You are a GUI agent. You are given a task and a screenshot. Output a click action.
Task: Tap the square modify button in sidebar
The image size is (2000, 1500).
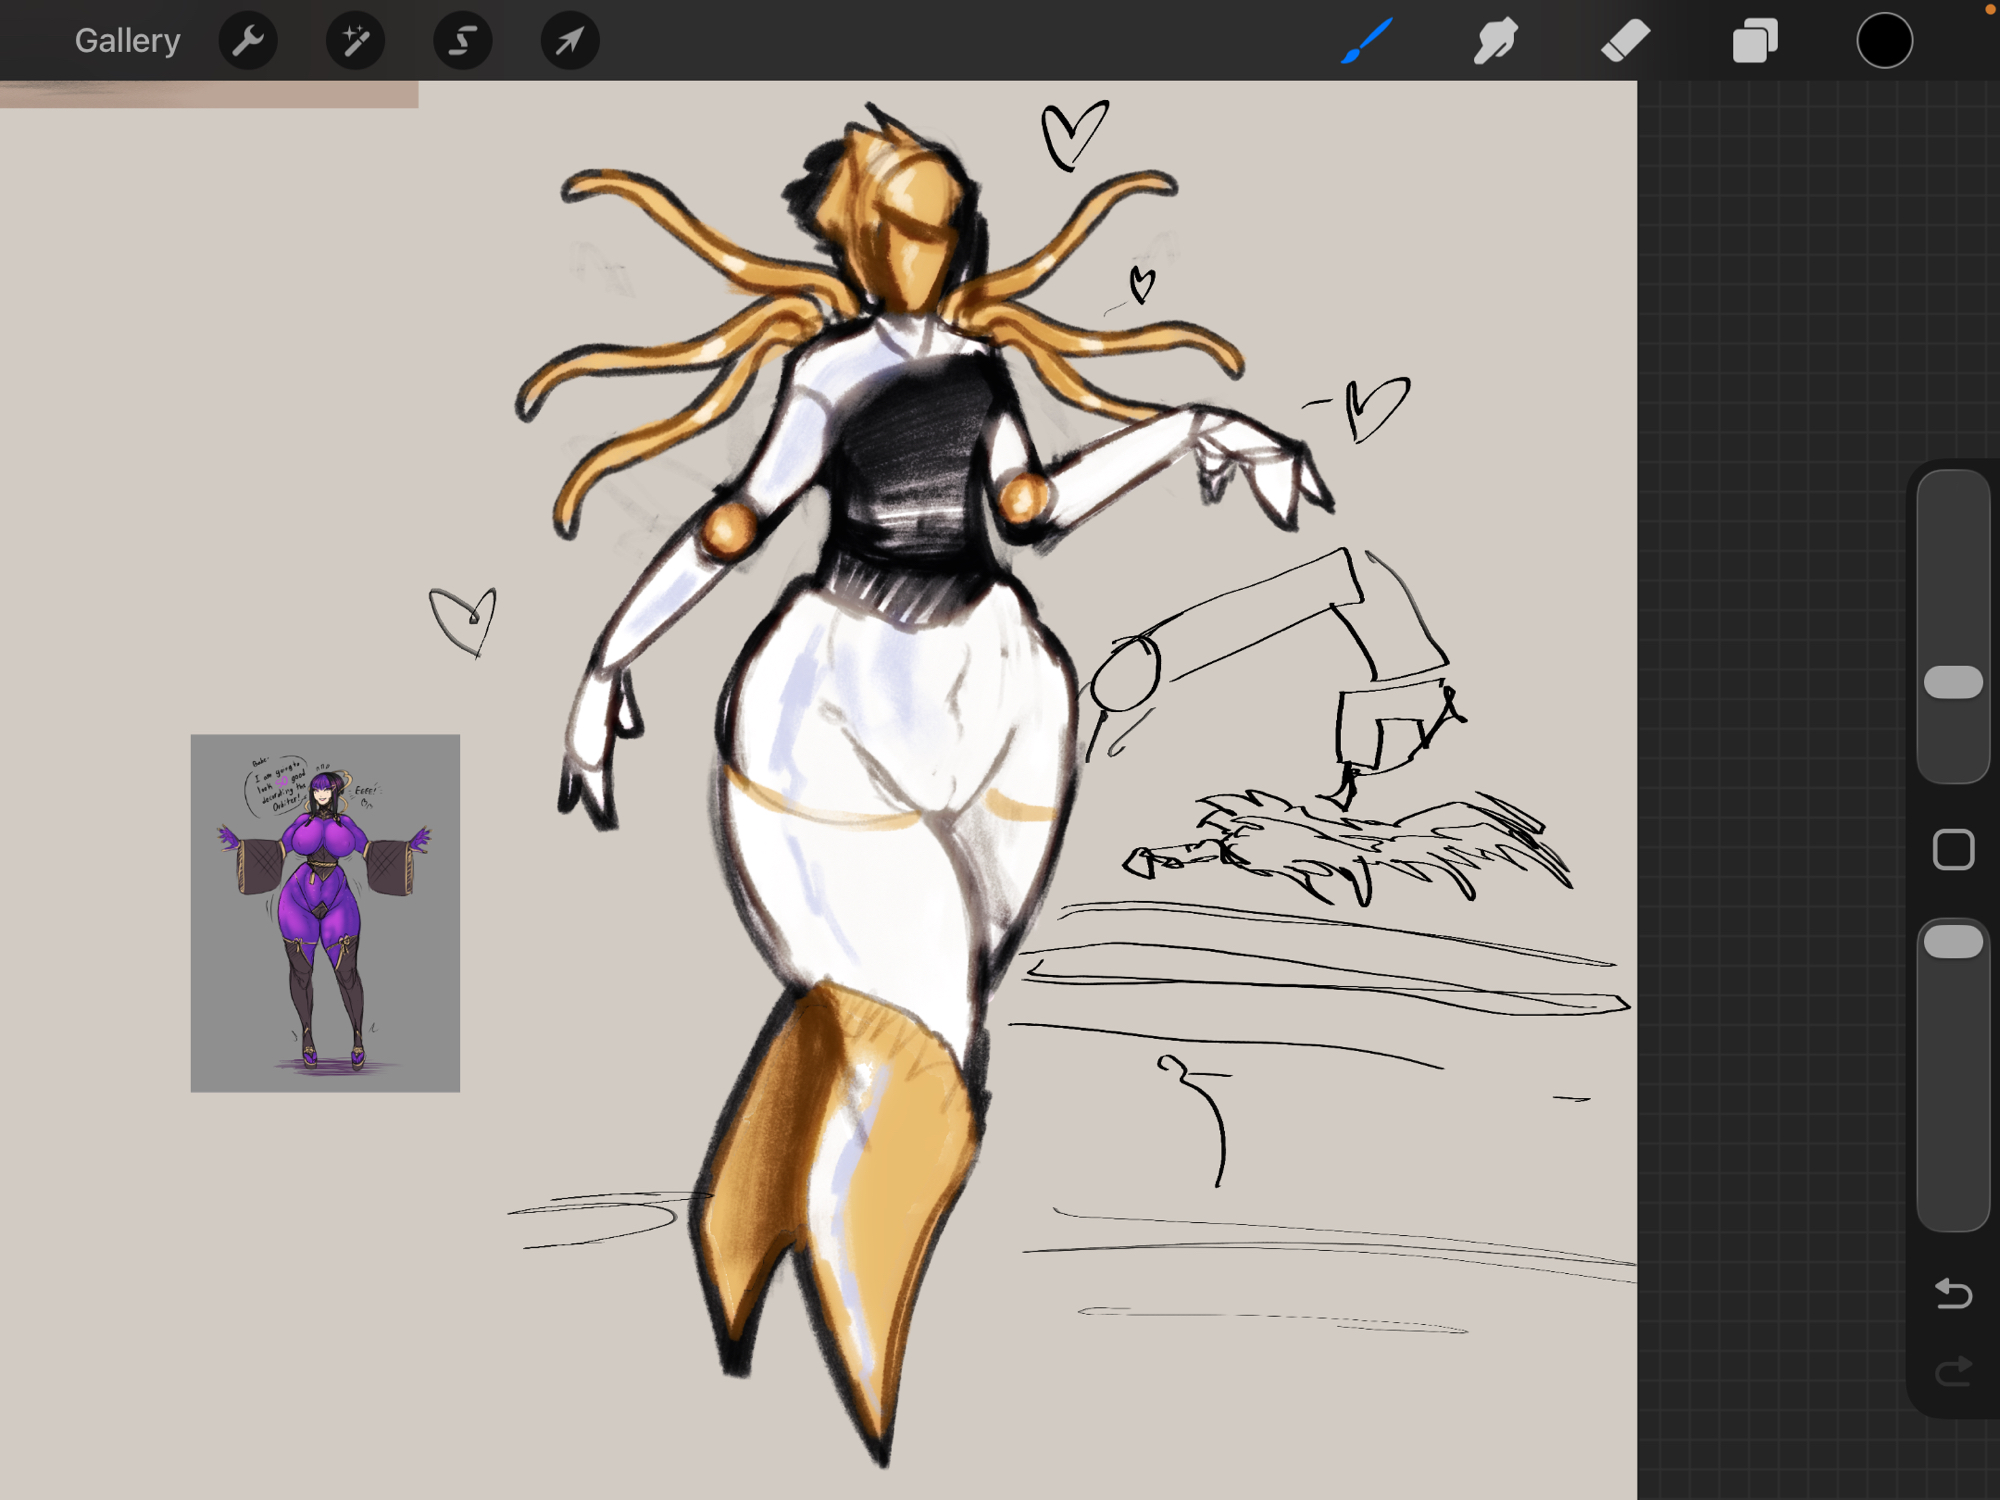click(1953, 850)
